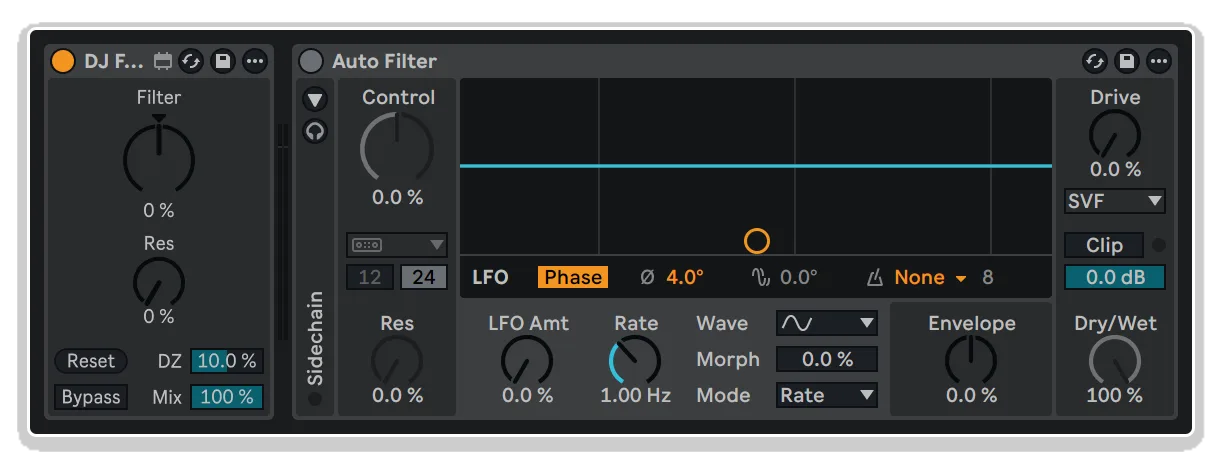The image size is (1222, 464).
Task: Click the phase 4.0° value
Action: coord(686,277)
